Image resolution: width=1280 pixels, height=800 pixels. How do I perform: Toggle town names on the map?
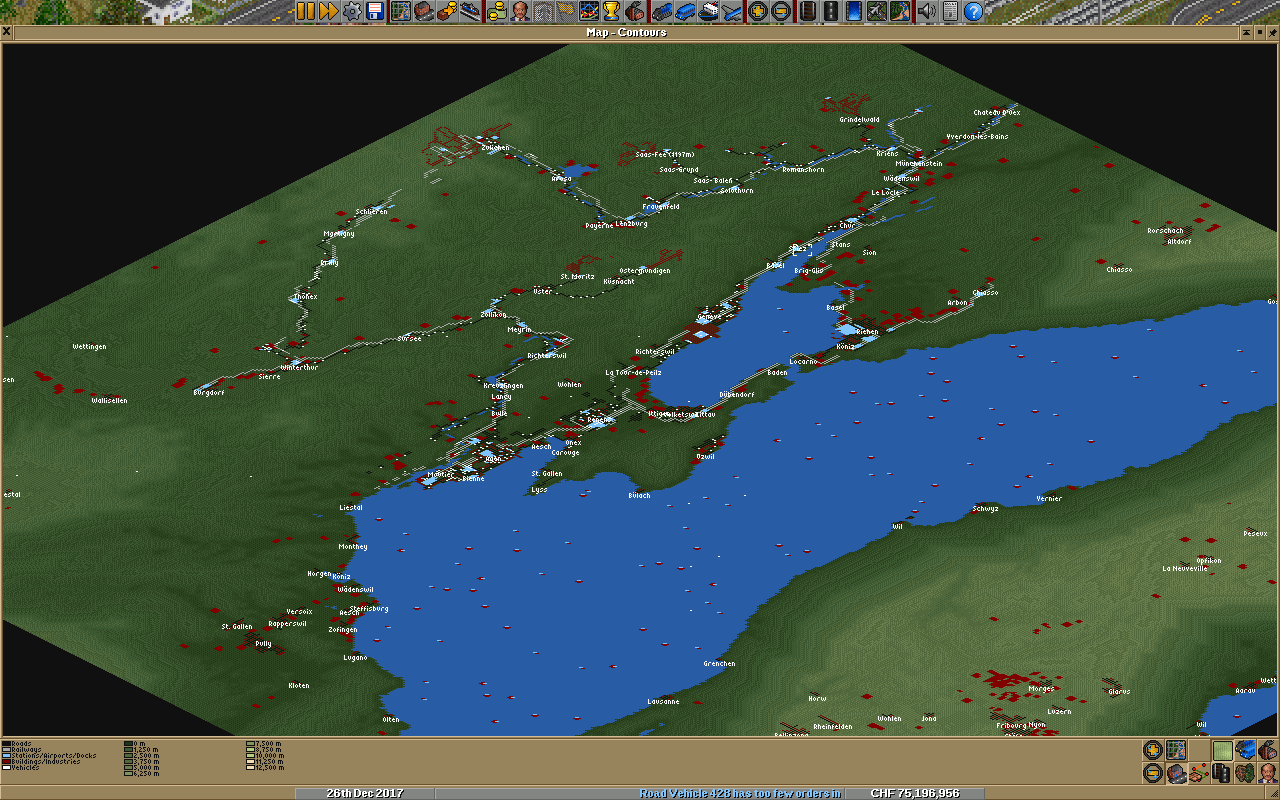1176,773
